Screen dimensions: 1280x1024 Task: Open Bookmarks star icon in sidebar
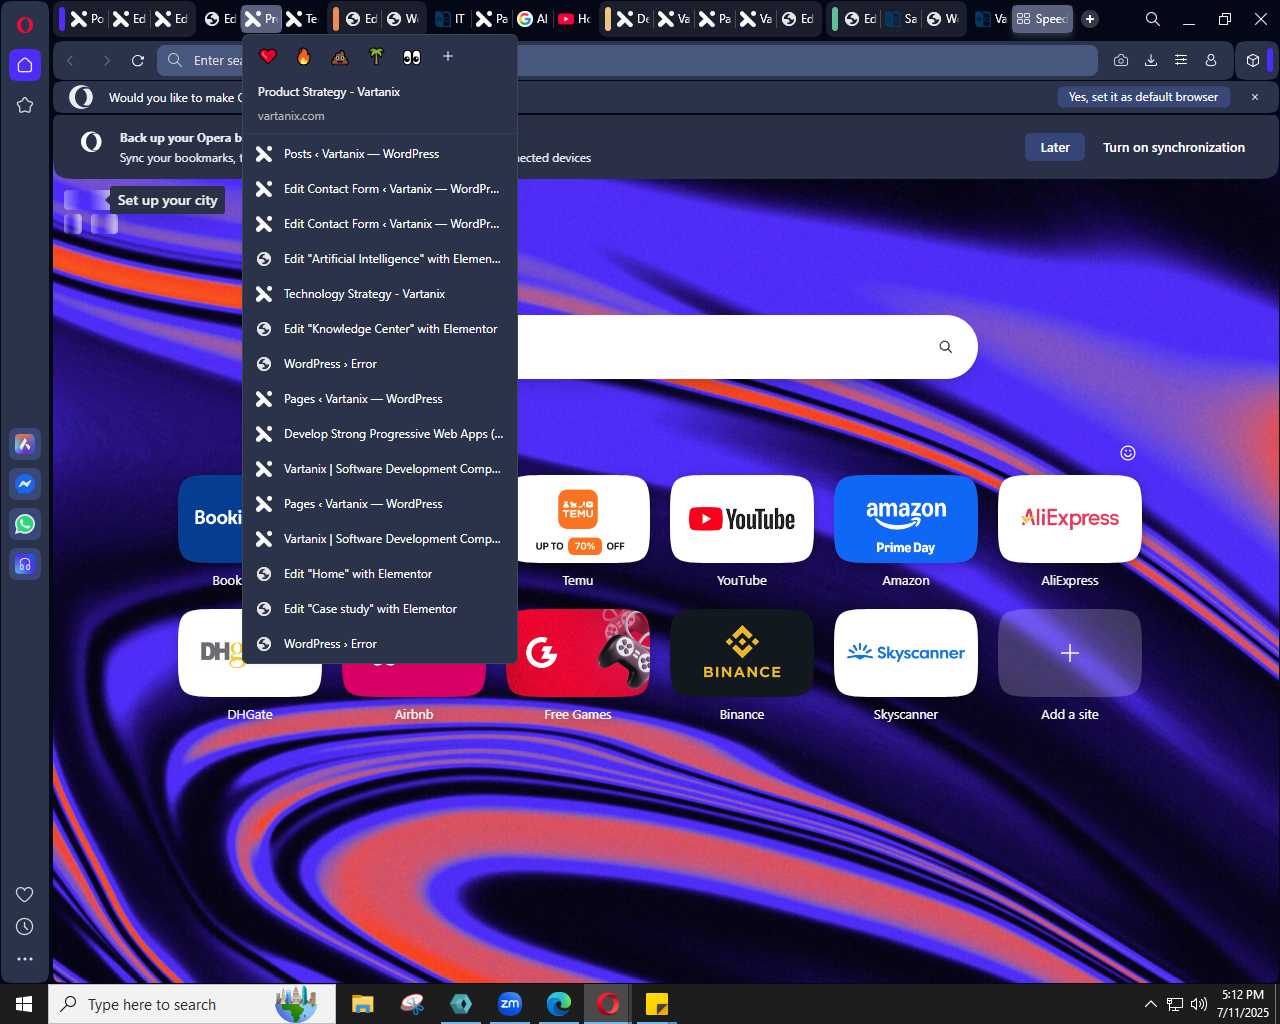point(25,105)
